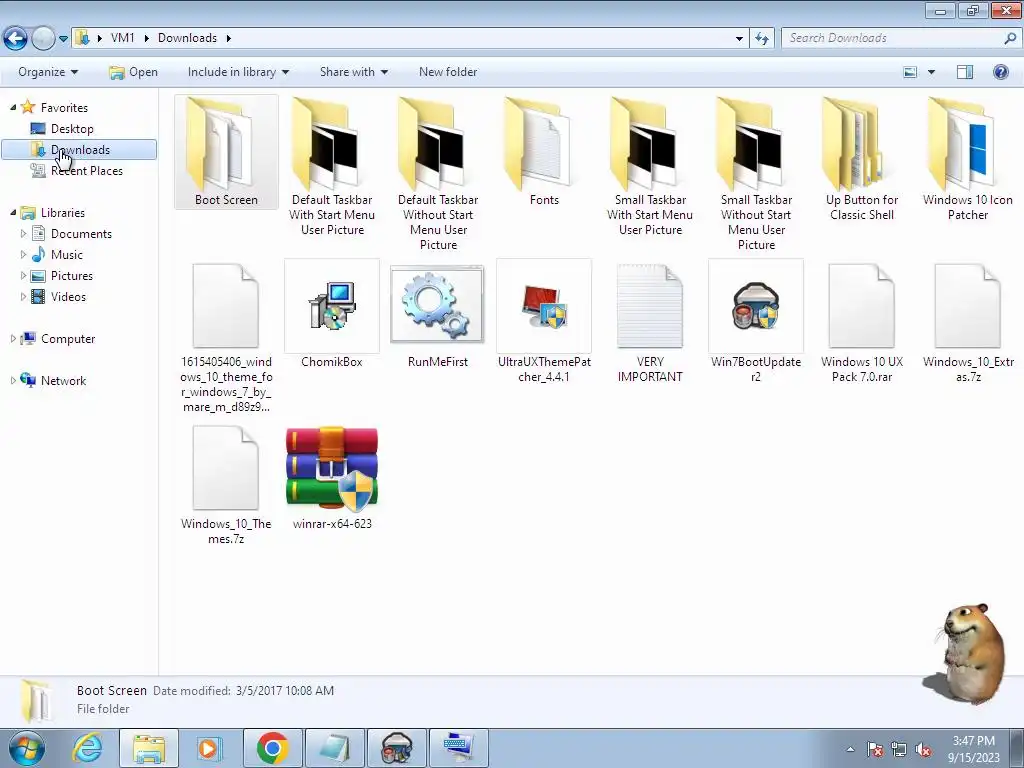
Task: Open Small Taskbar With Start Menu User Picture folder
Action: (x=650, y=167)
